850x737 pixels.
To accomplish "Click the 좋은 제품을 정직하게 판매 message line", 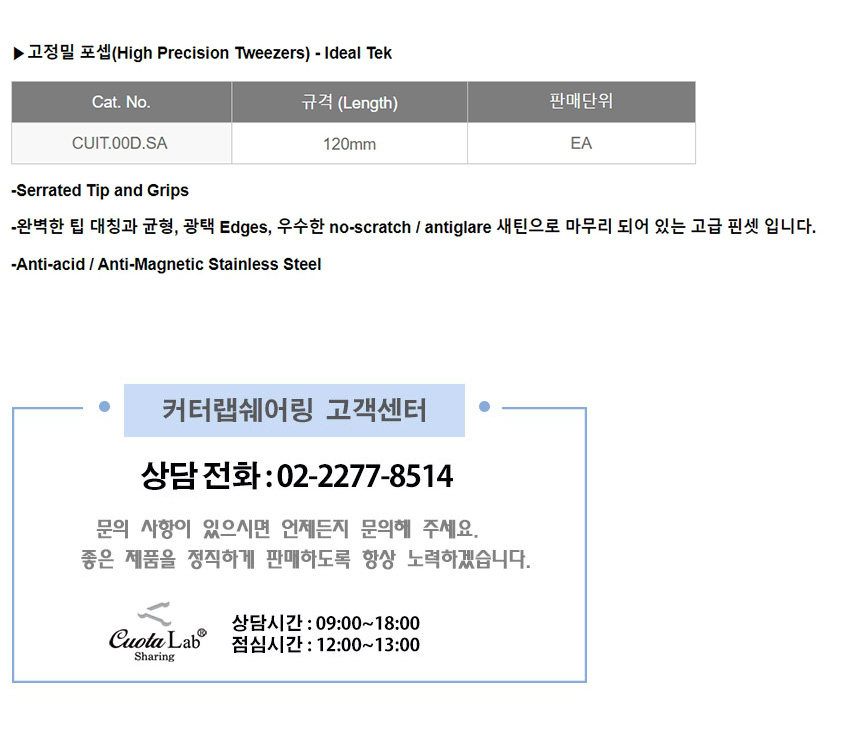I will (305, 559).
